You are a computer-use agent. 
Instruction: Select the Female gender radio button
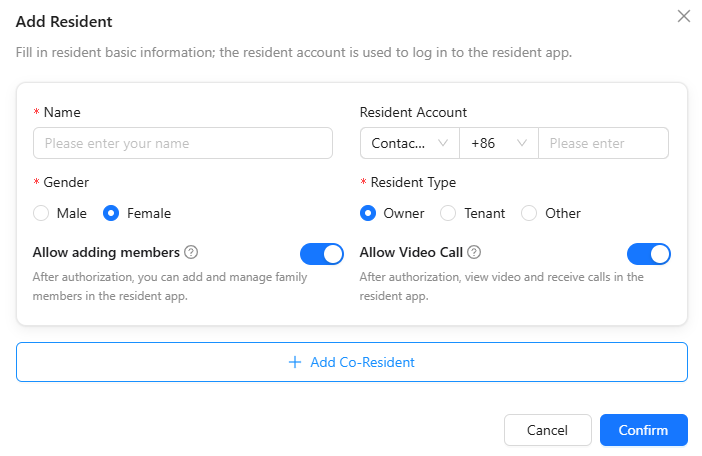point(111,213)
